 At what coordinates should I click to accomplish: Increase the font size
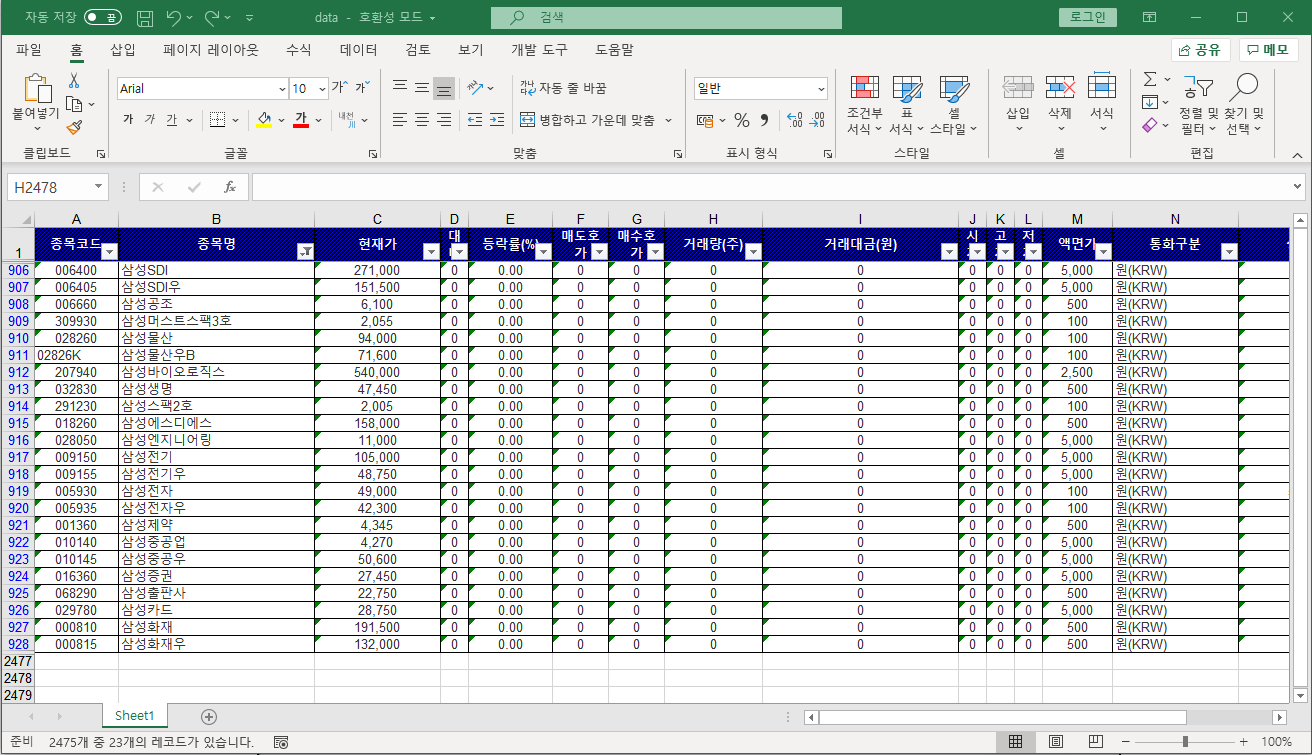point(339,88)
